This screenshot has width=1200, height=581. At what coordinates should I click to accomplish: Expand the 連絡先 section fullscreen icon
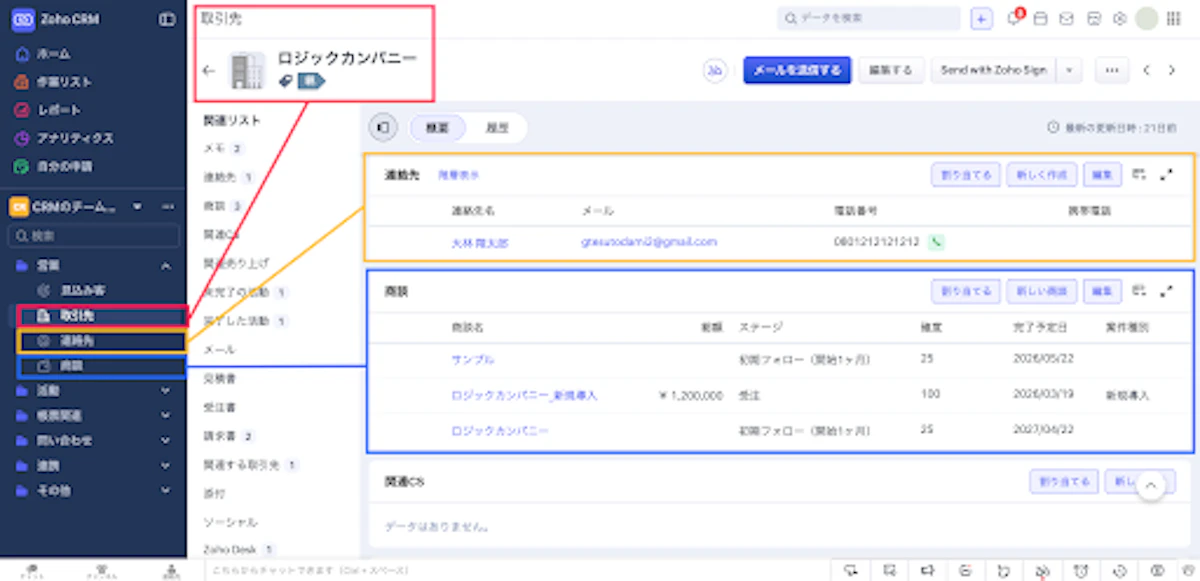coord(1166,174)
